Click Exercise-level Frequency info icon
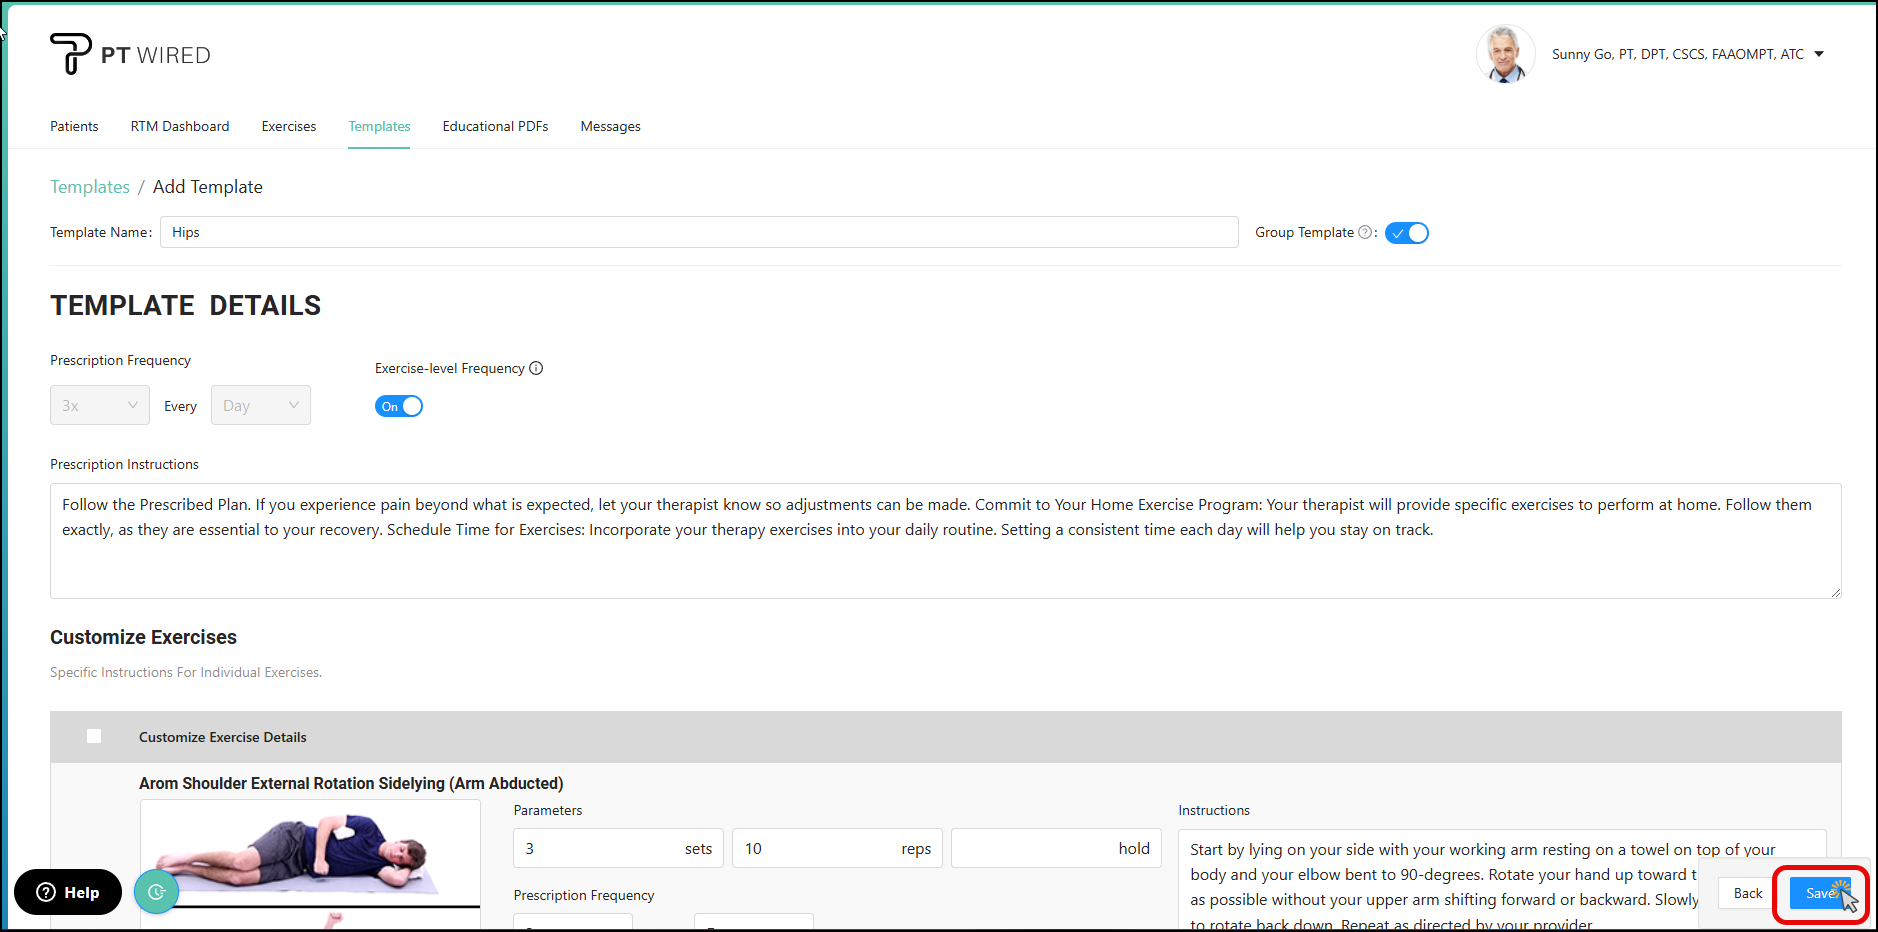 click(x=536, y=368)
